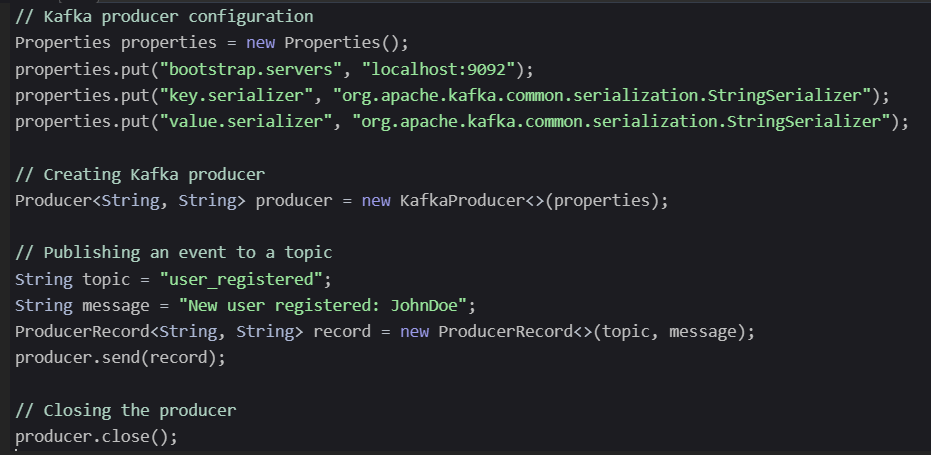The height and width of the screenshot is (455, 931).
Task: Click the comment "// Publishing an event to a topic"
Action: 173,252
